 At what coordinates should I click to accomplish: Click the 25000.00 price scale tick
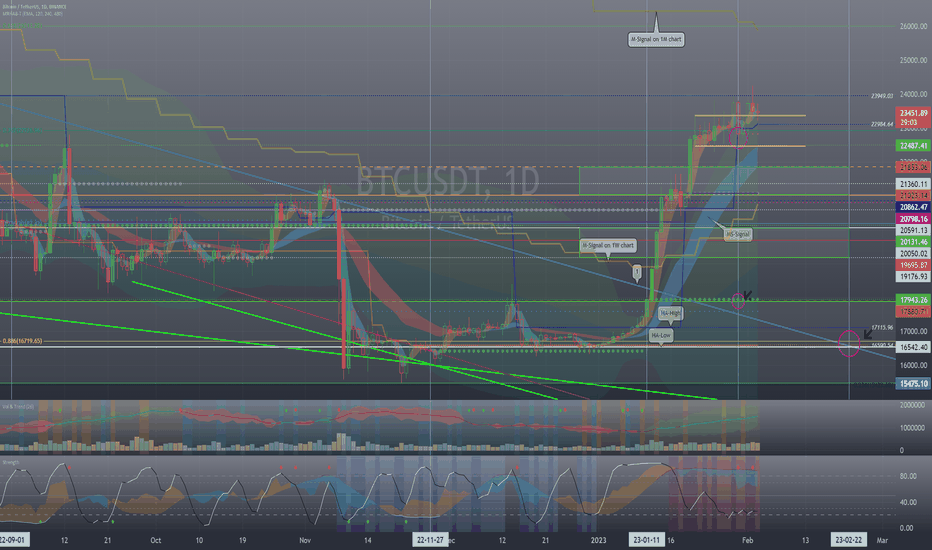[914, 60]
